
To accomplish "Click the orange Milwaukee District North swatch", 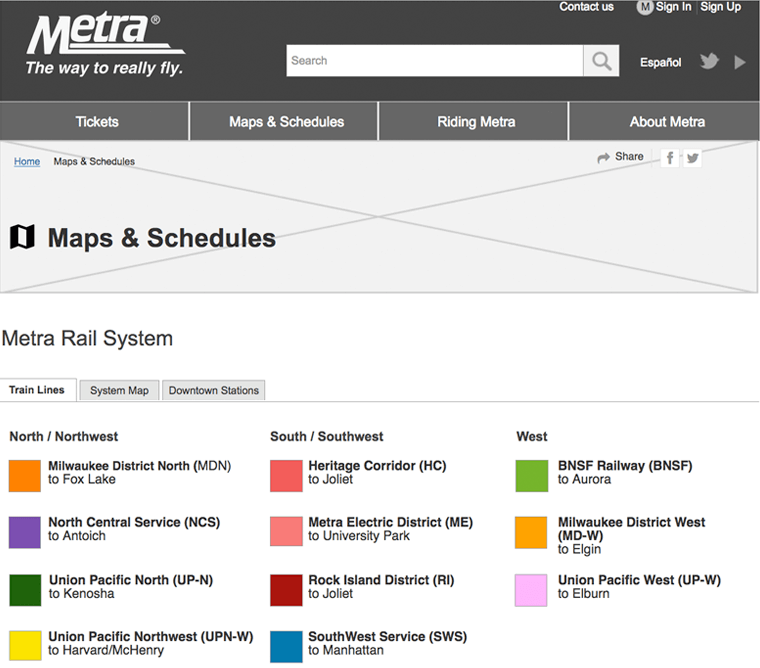I will click(25, 476).
